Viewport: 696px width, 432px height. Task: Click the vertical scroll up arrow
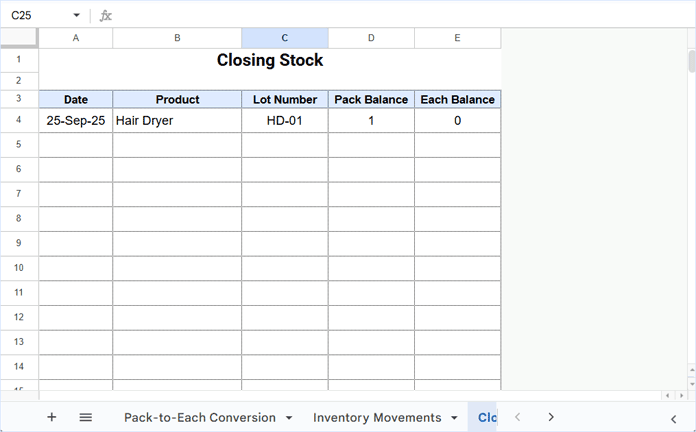tap(692, 369)
